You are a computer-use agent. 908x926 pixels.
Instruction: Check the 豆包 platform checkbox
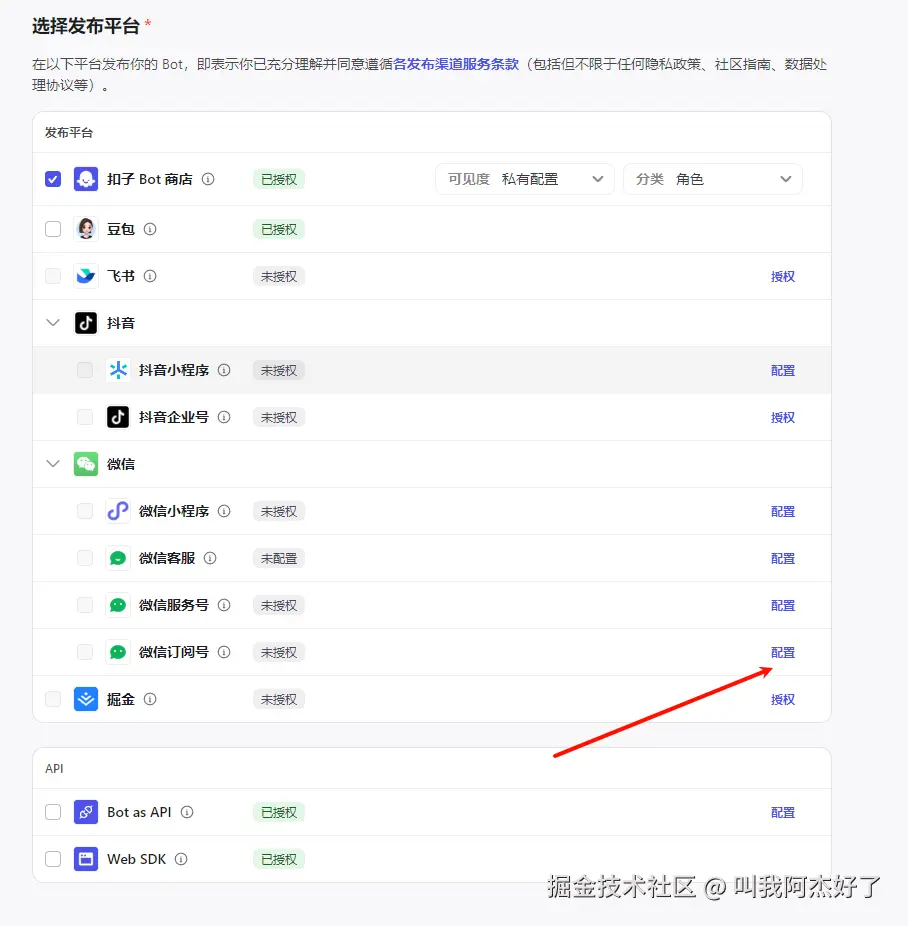pos(53,229)
